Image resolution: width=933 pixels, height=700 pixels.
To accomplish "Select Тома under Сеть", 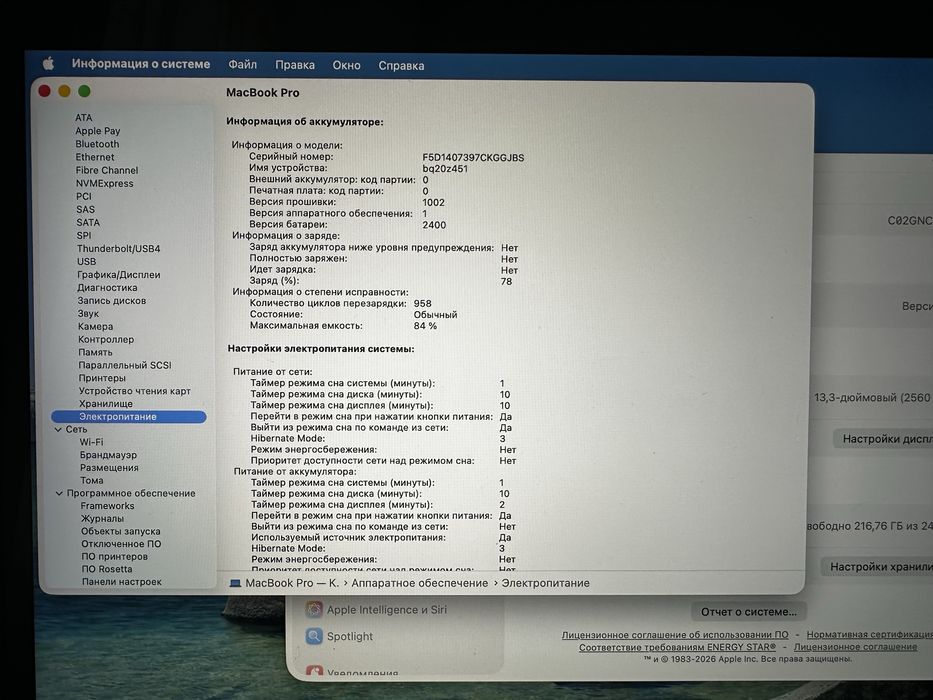I will pos(92,480).
